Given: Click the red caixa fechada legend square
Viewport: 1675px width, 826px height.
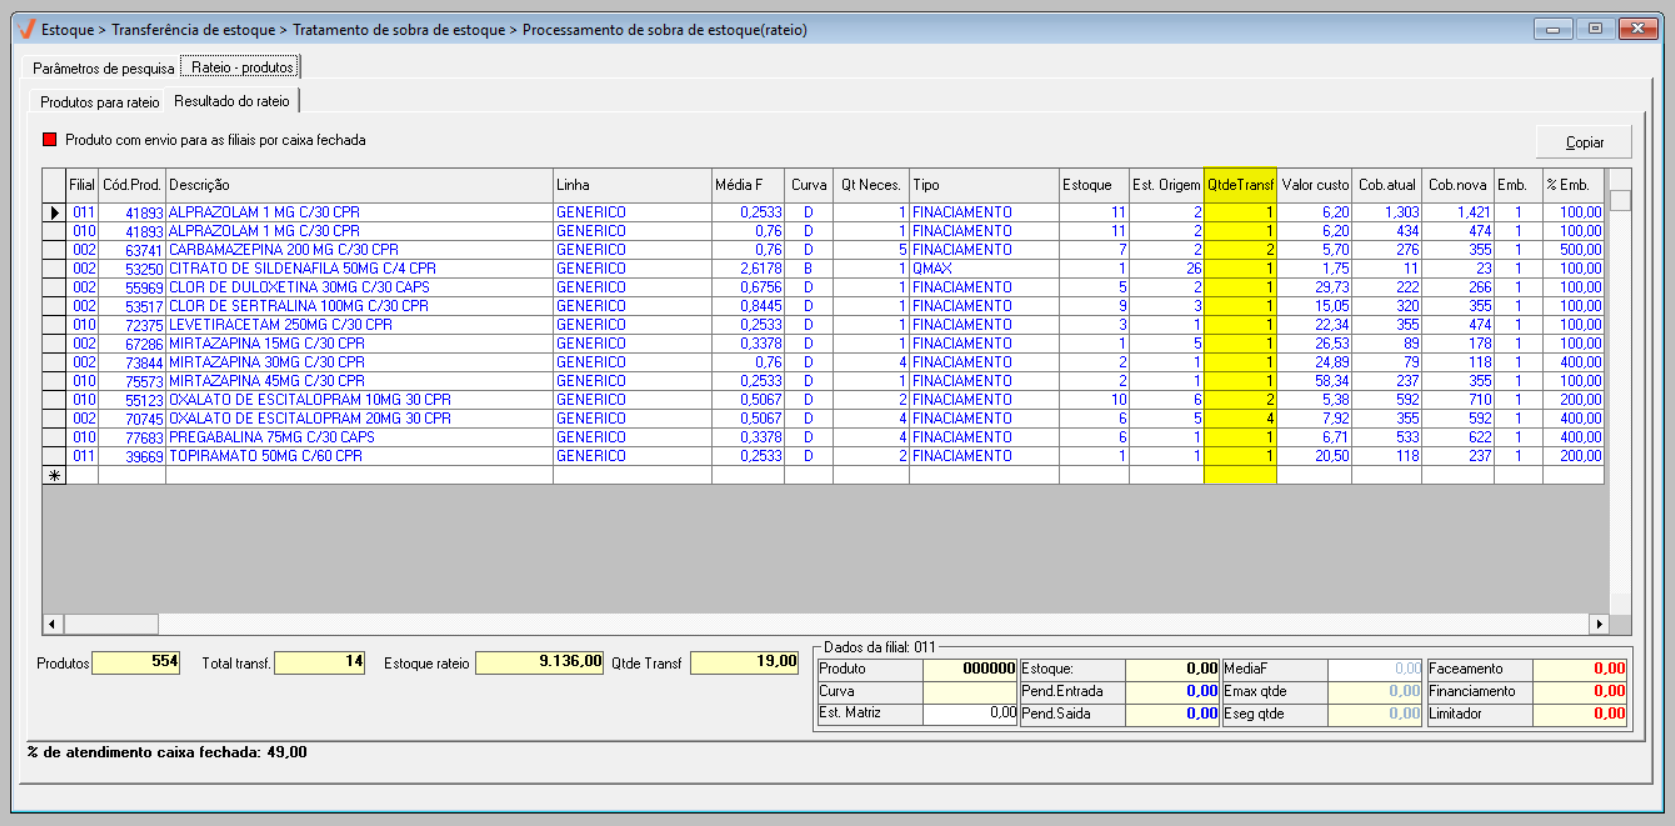Looking at the screenshot, I should [x=49, y=140].
